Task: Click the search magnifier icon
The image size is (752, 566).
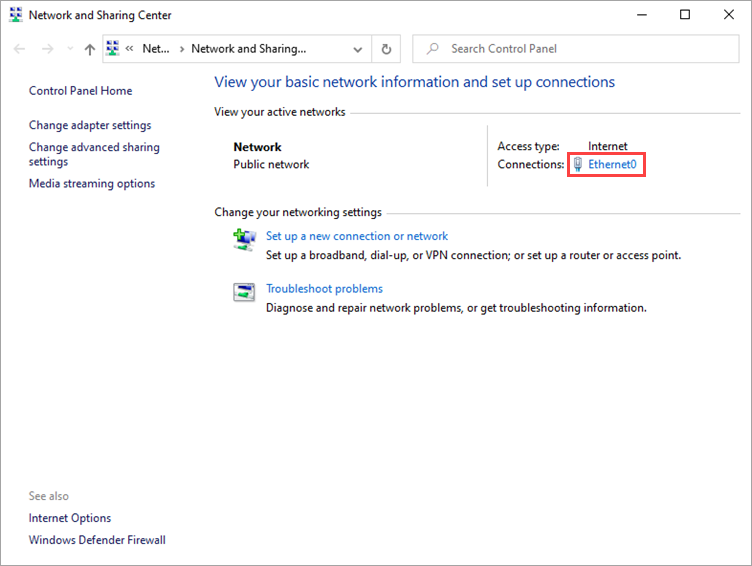Action: coord(433,48)
